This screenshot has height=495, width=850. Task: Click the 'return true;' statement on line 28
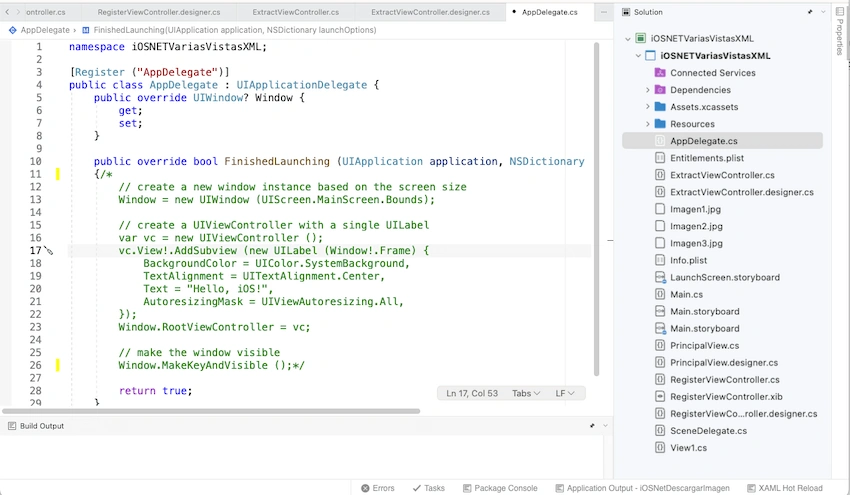155,391
